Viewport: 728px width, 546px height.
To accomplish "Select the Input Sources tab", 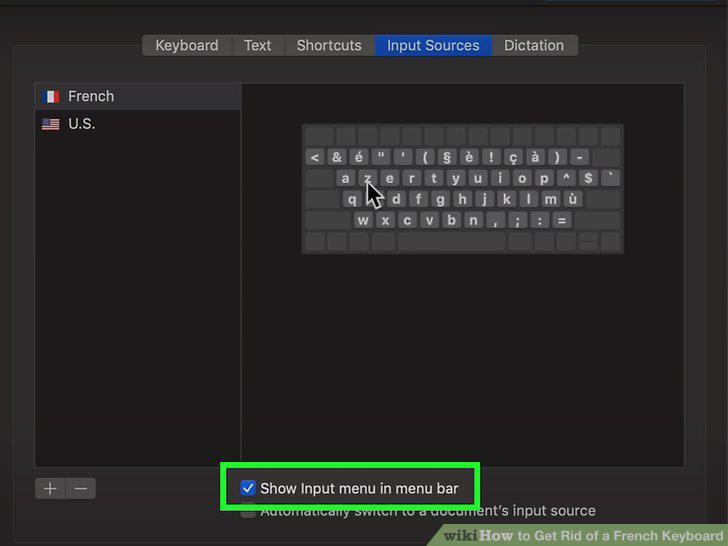I will pyautogui.click(x=433, y=46).
